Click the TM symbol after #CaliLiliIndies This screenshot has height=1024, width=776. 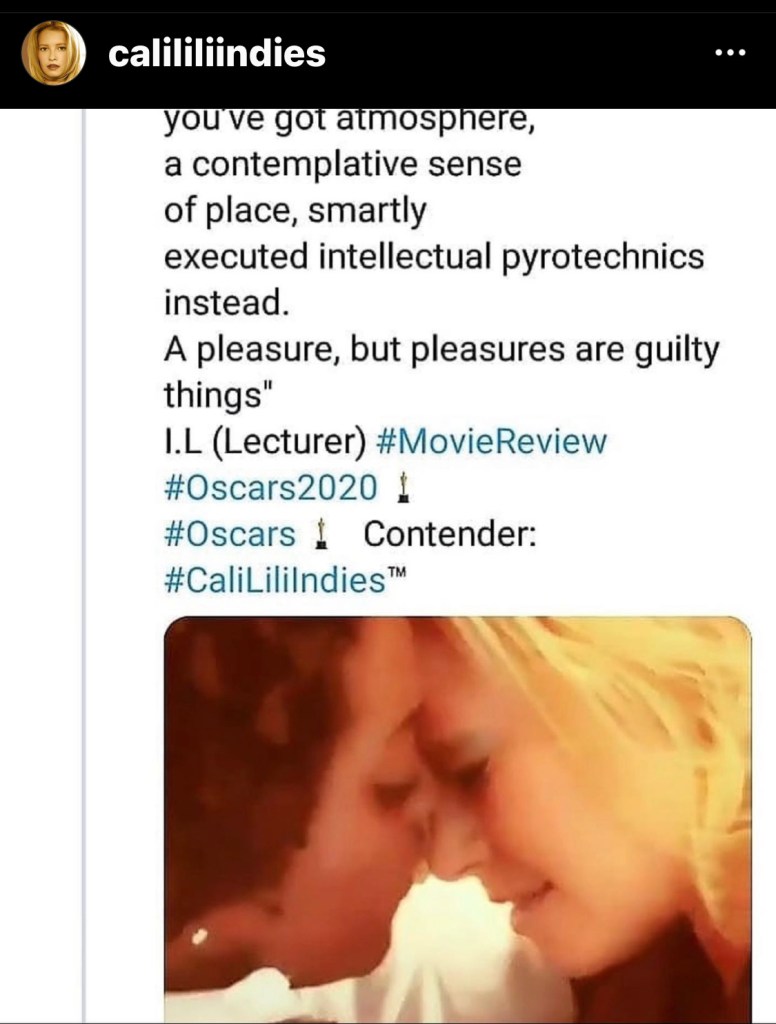point(398,574)
